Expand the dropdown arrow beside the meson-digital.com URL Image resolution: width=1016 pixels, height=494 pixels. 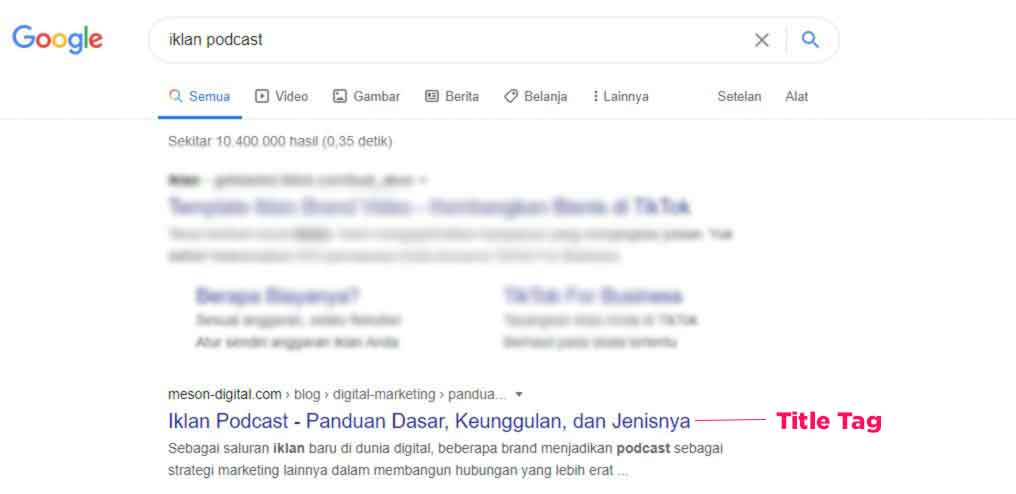point(518,395)
